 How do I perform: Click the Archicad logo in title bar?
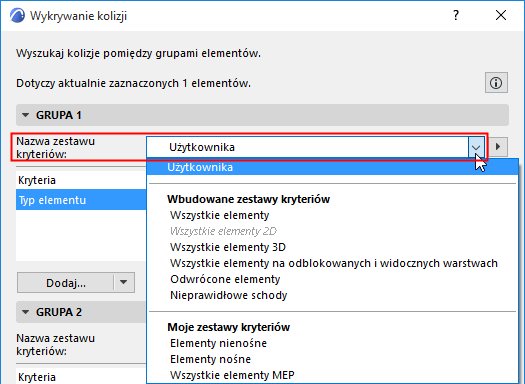coord(17,16)
